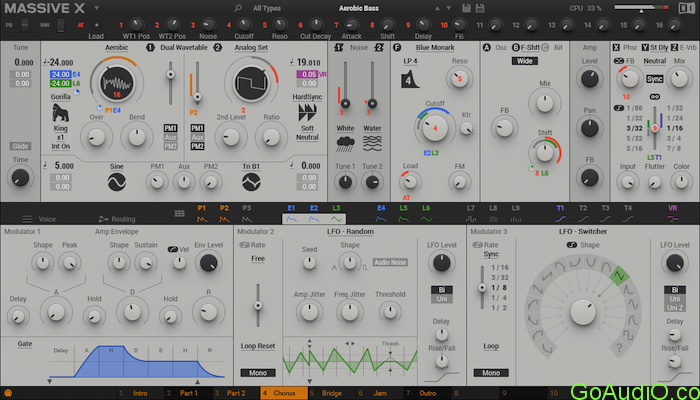
Task: Open LFO - Random modulator type menu
Action: pos(350,231)
